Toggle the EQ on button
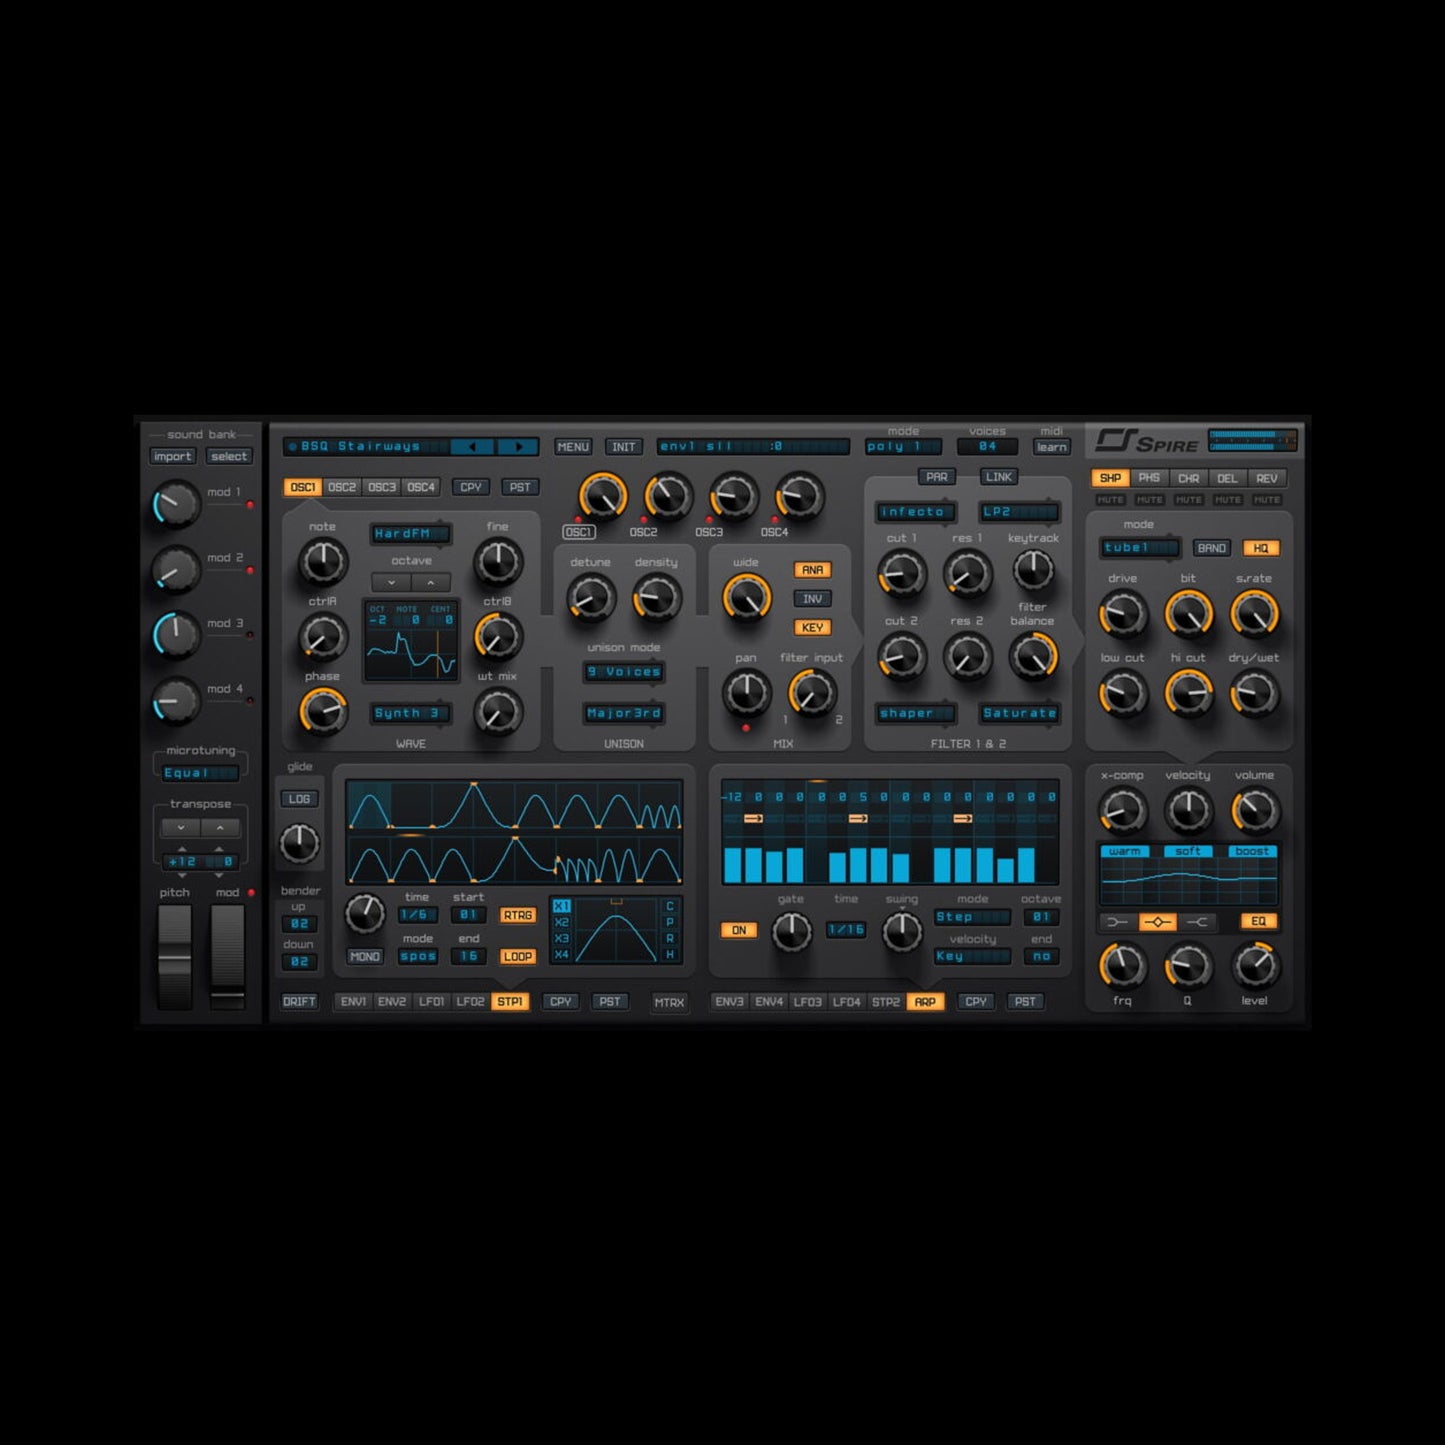This screenshot has height=1445, width=1445. [x=1258, y=922]
